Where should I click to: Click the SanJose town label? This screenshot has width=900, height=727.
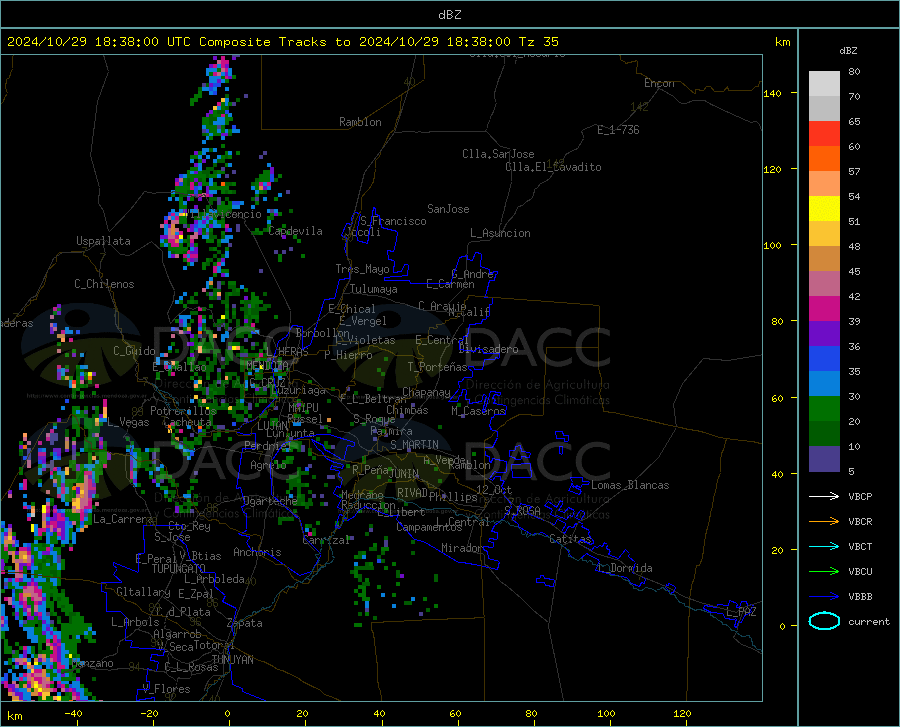coord(448,209)
